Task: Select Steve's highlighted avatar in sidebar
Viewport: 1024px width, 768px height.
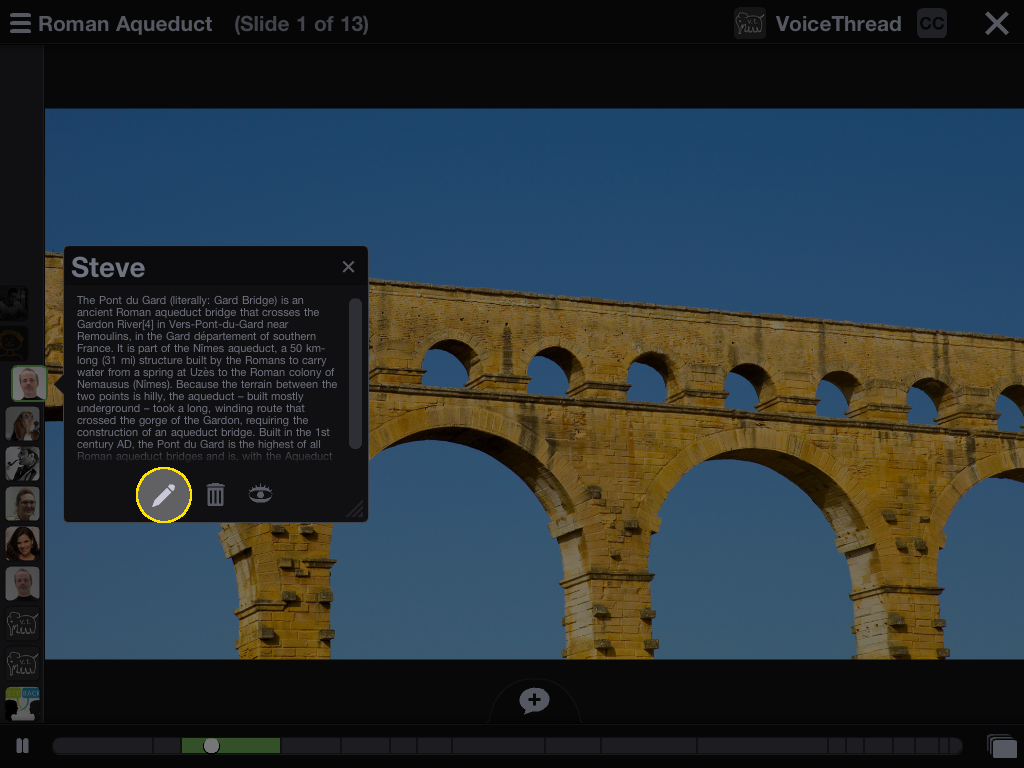Action: coord(29,383)
